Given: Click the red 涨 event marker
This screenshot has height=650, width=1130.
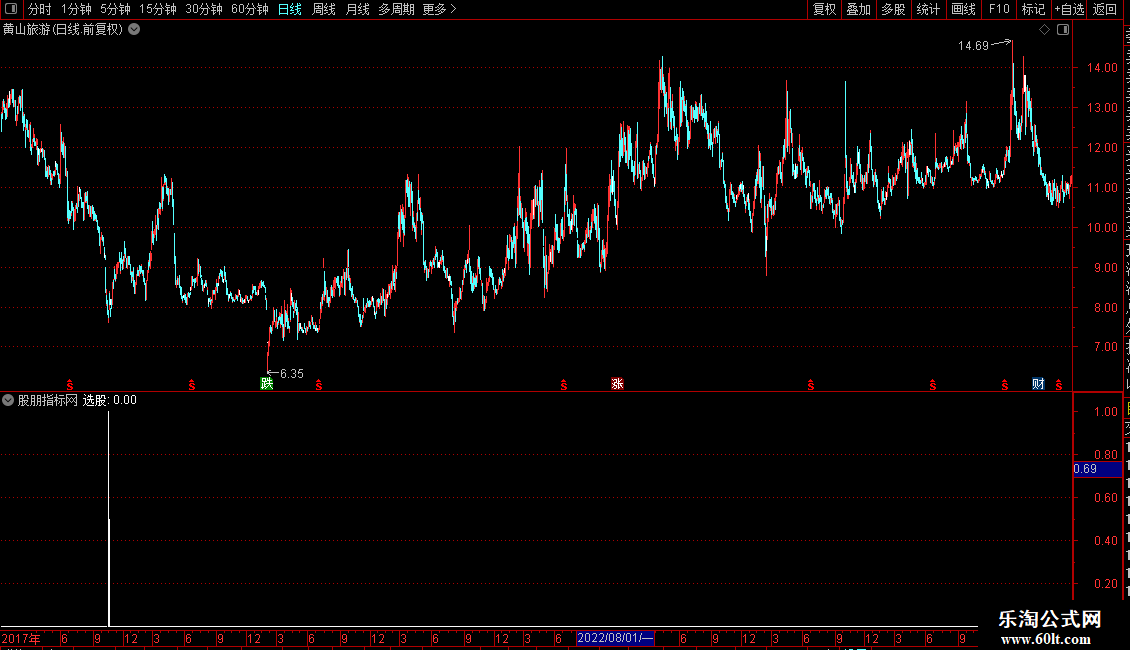Looking at the screenshot, I should 618,383.
